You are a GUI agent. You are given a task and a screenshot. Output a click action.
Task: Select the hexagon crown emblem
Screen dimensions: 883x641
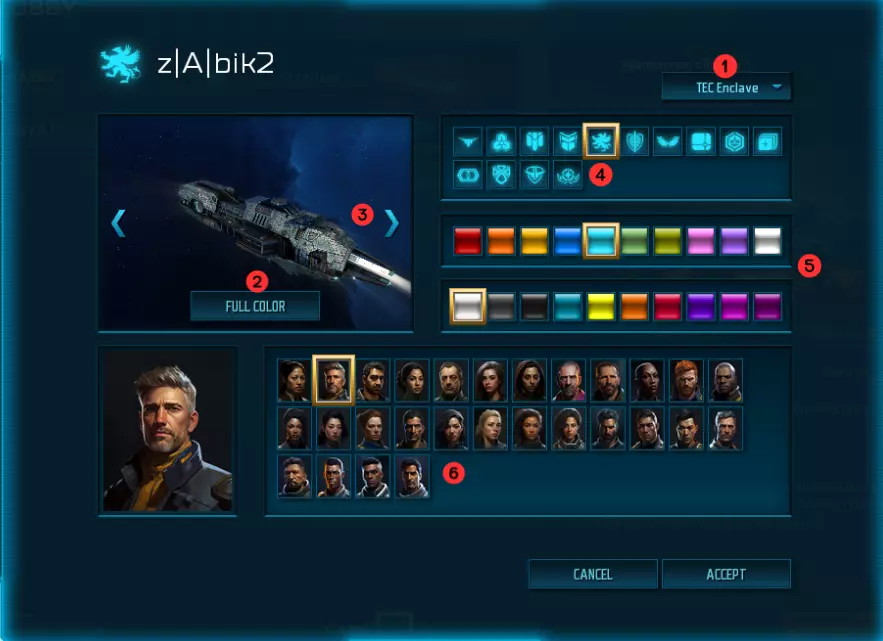(734, 141)
